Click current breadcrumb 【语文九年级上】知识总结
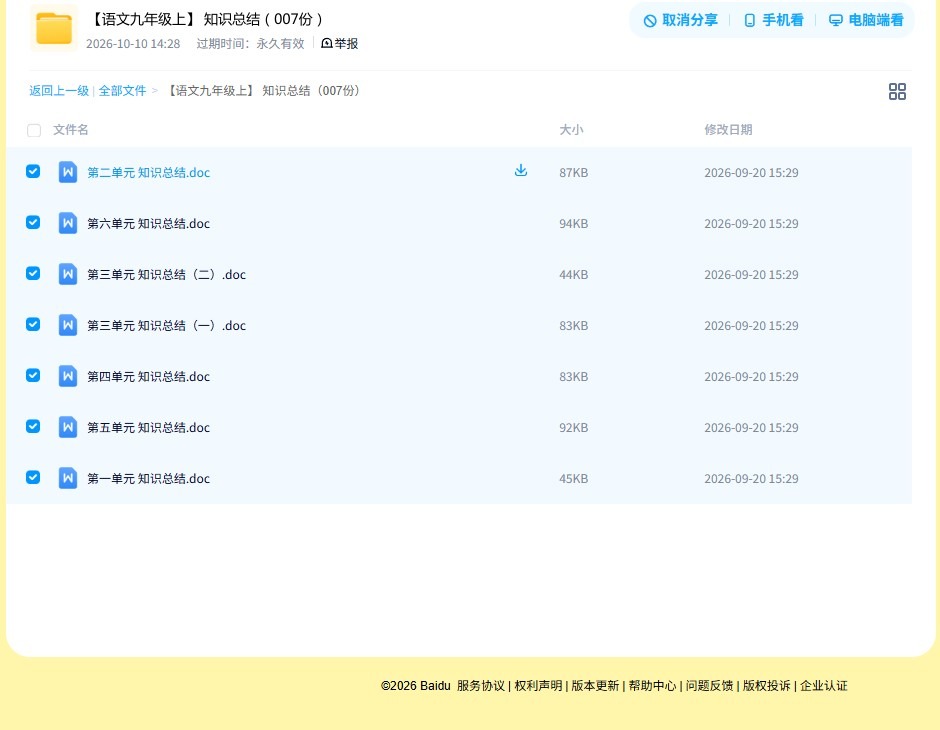 coord(263,91)
